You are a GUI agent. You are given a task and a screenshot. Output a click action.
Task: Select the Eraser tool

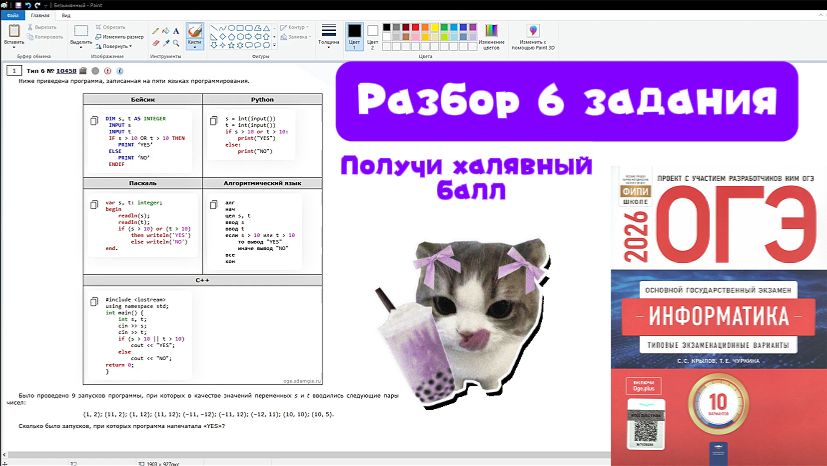[156, 43]
